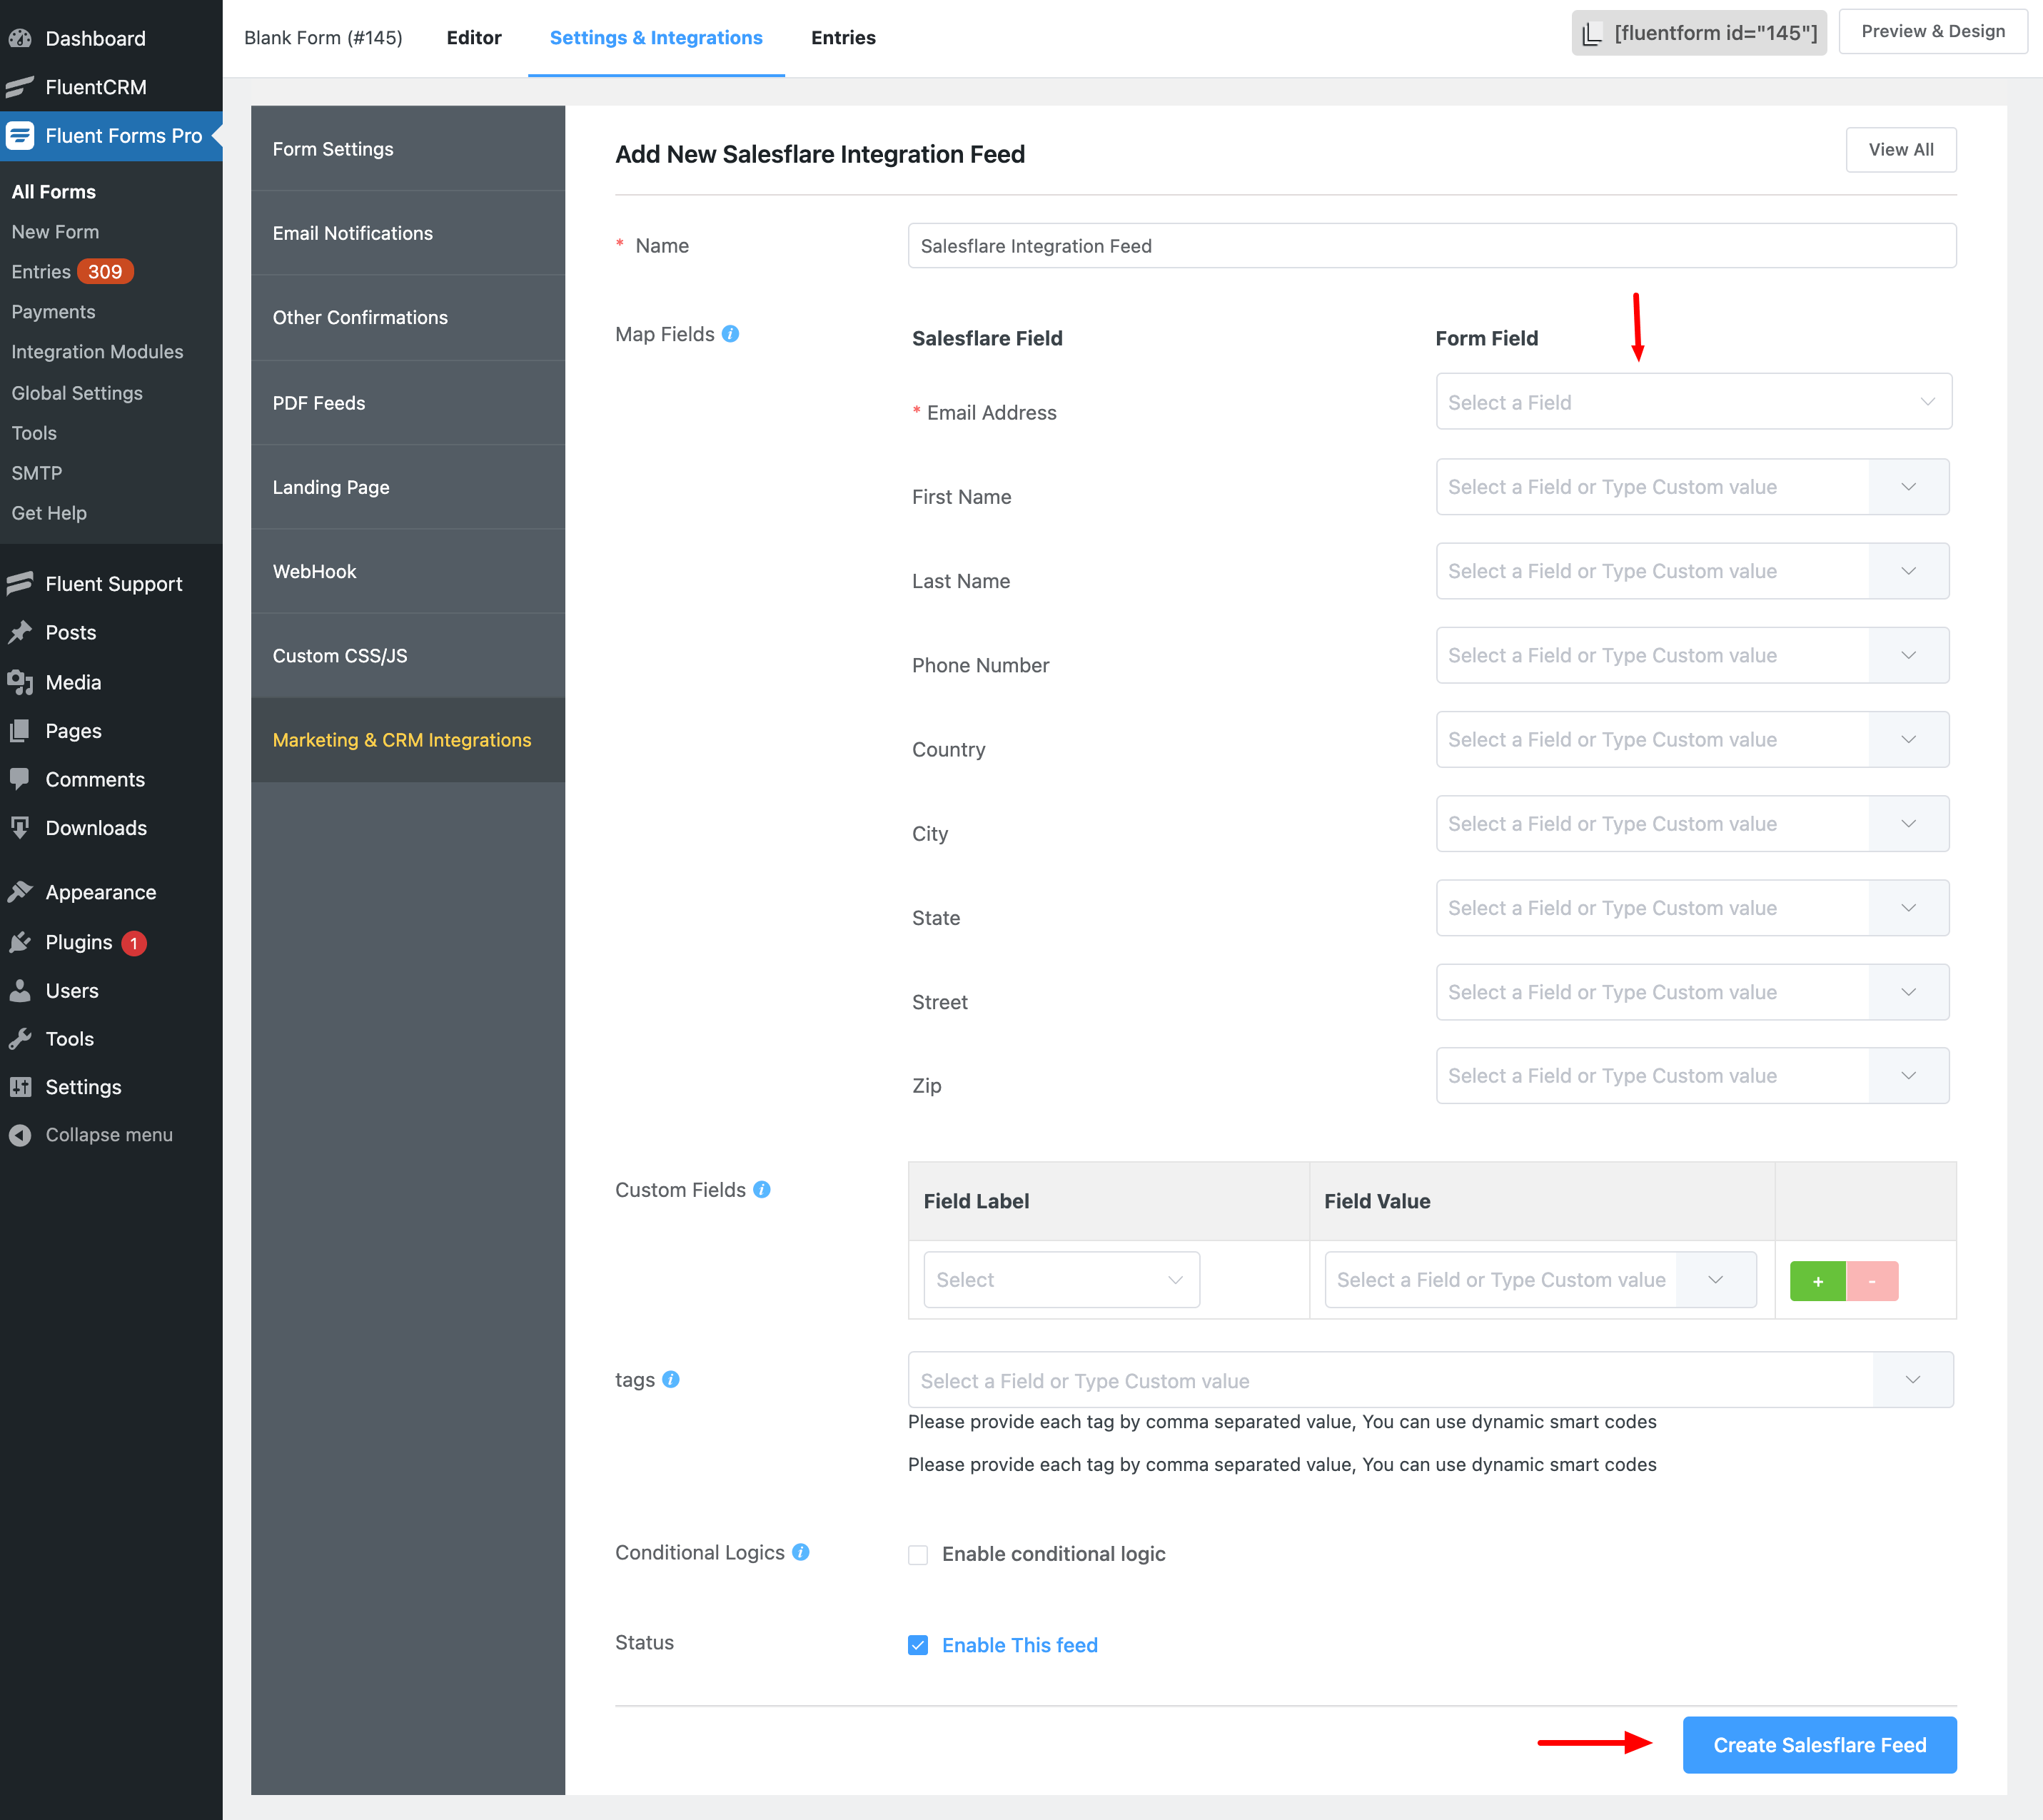2043x1820 pixels.
Task: Click the red minus remove-row button
Action: click(1872, 1281)
